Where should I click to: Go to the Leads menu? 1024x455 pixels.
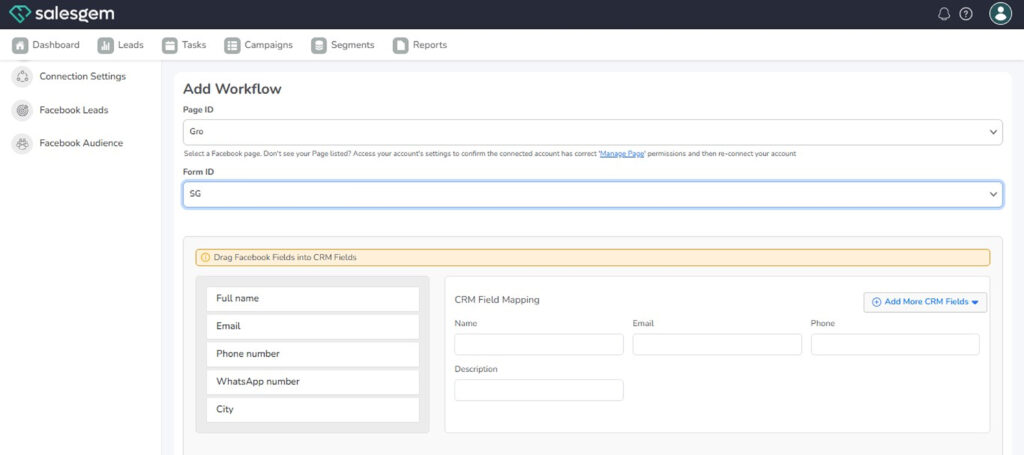[x=120, y=45]
